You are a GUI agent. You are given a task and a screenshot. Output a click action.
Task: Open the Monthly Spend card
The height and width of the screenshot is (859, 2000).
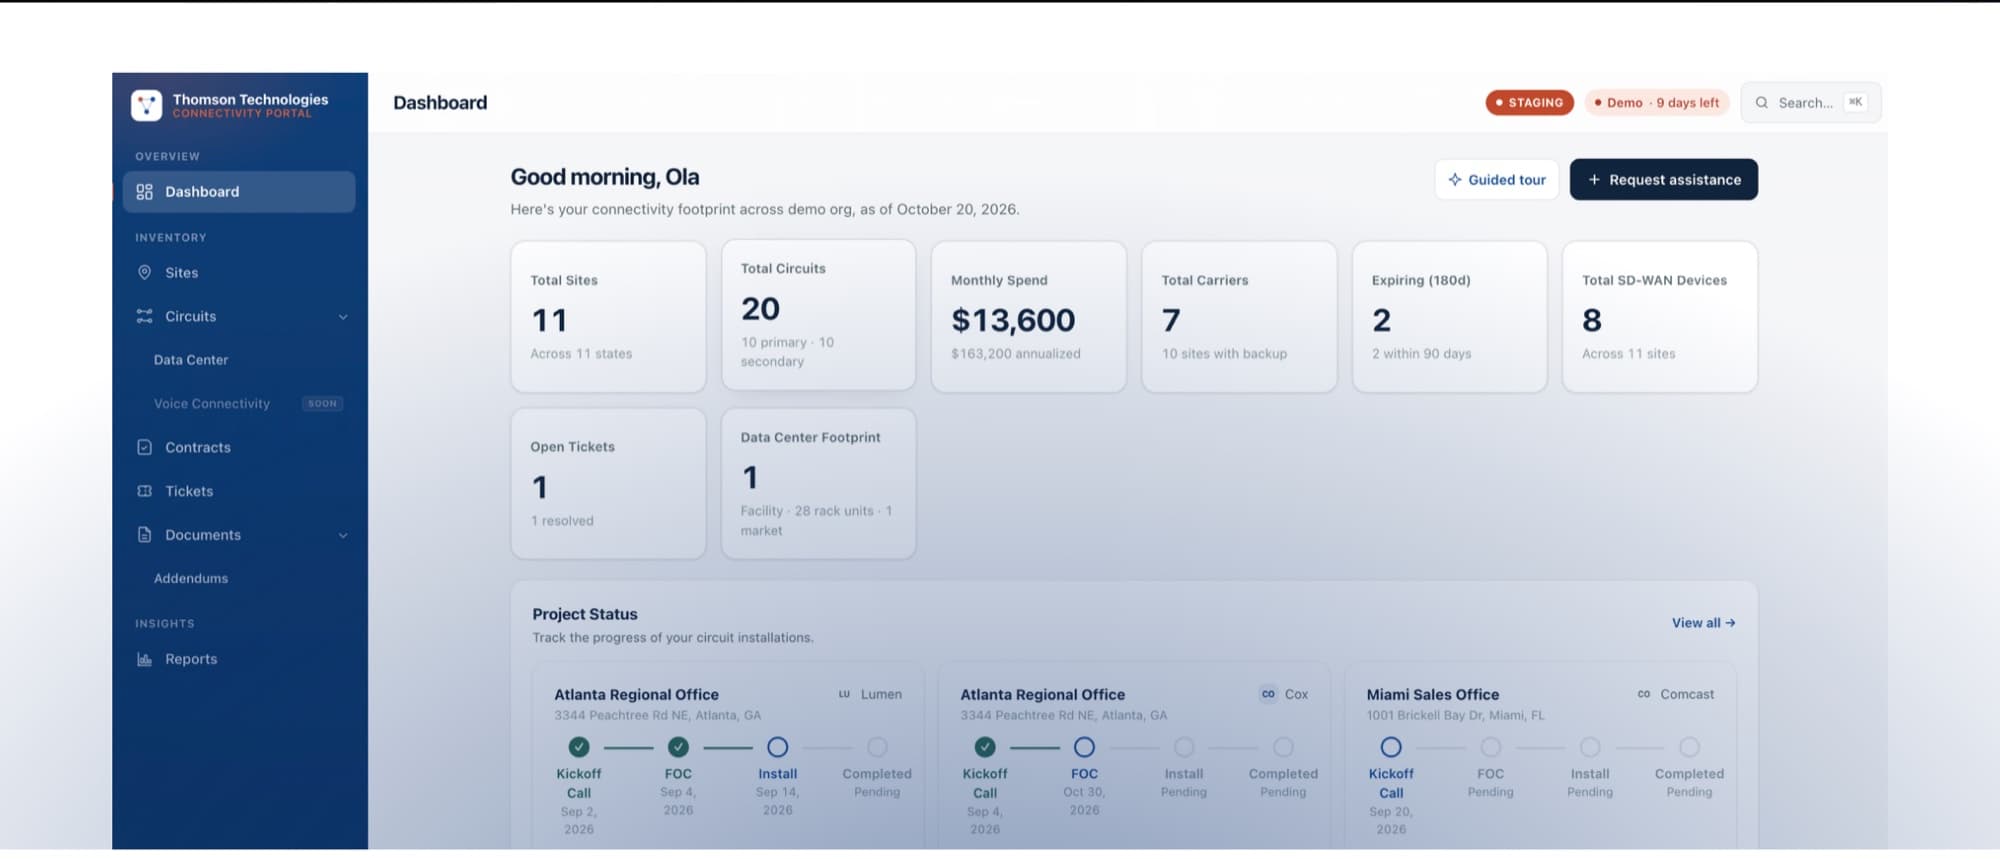pyautogui.click(x=1029, y=317)
